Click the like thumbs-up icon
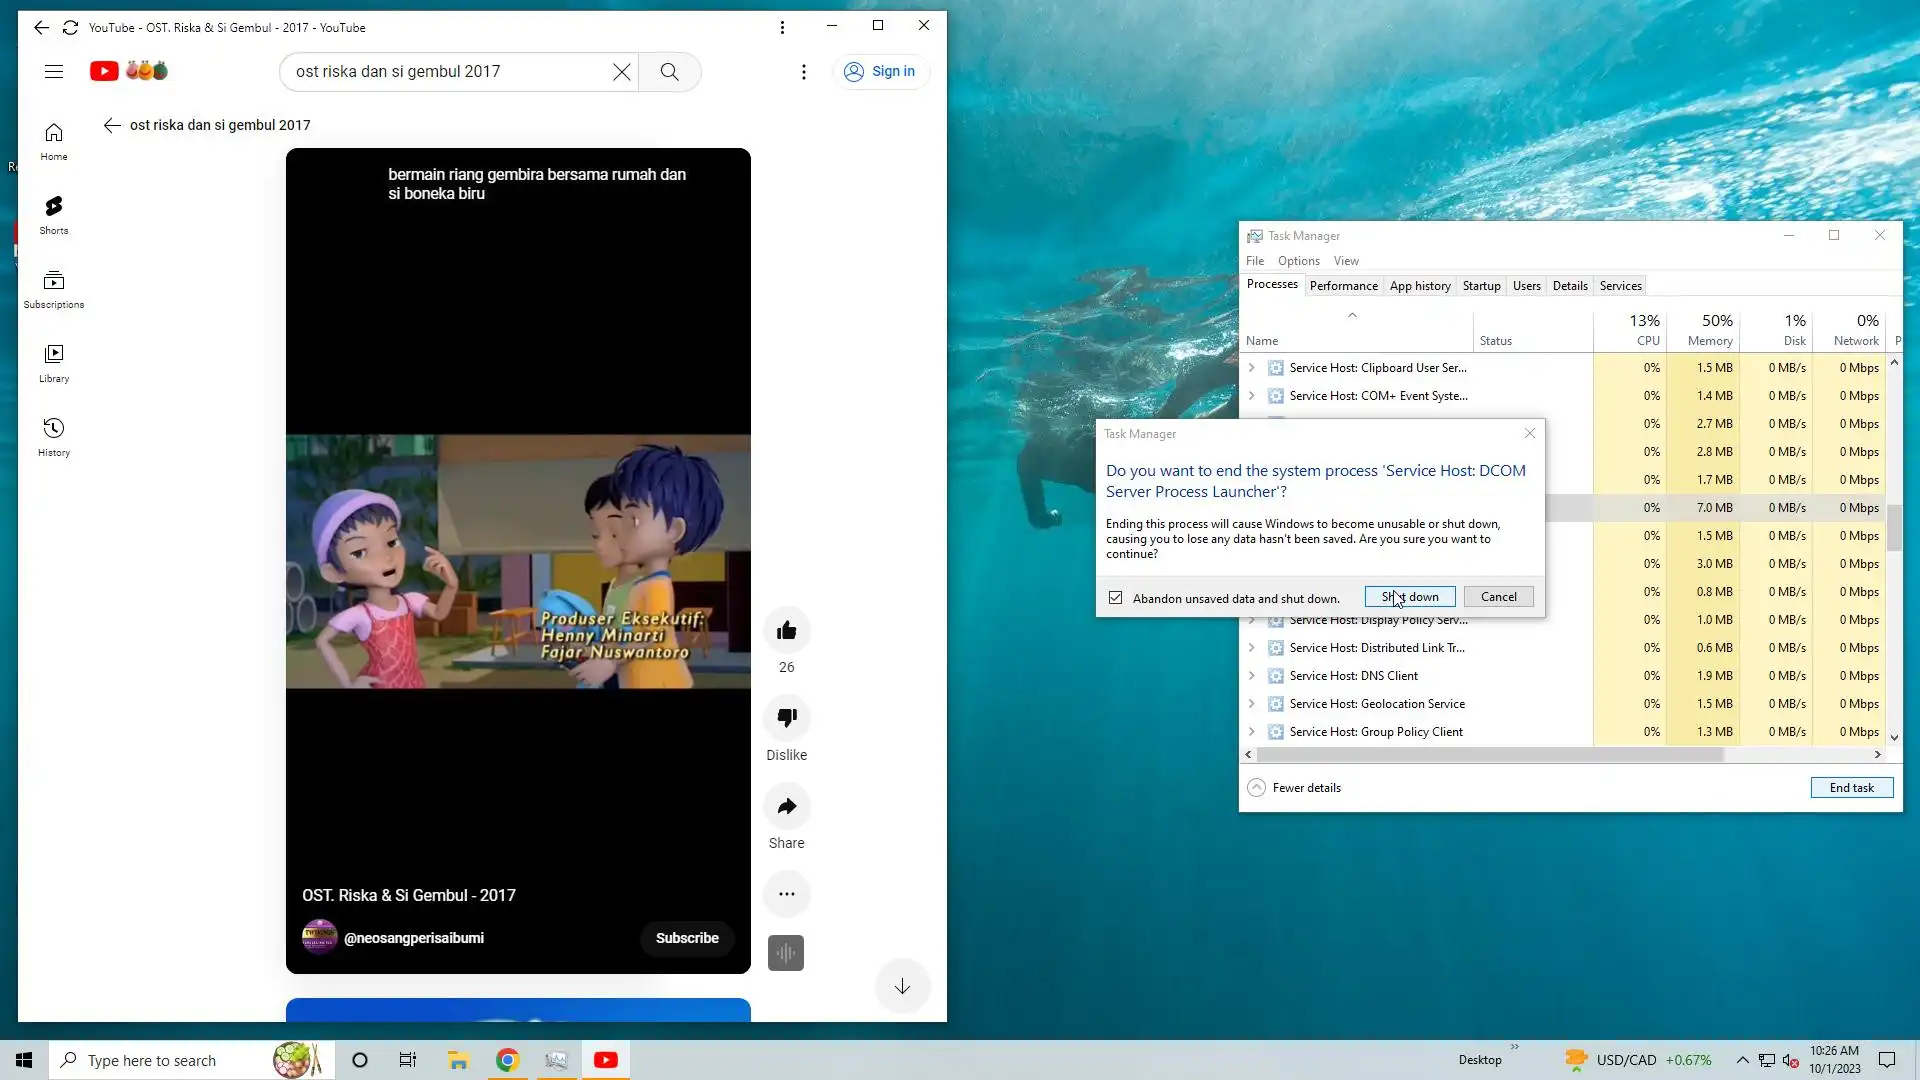Screen dimensions: 1920x1080 pyautogui.click(x=786, y=630)
